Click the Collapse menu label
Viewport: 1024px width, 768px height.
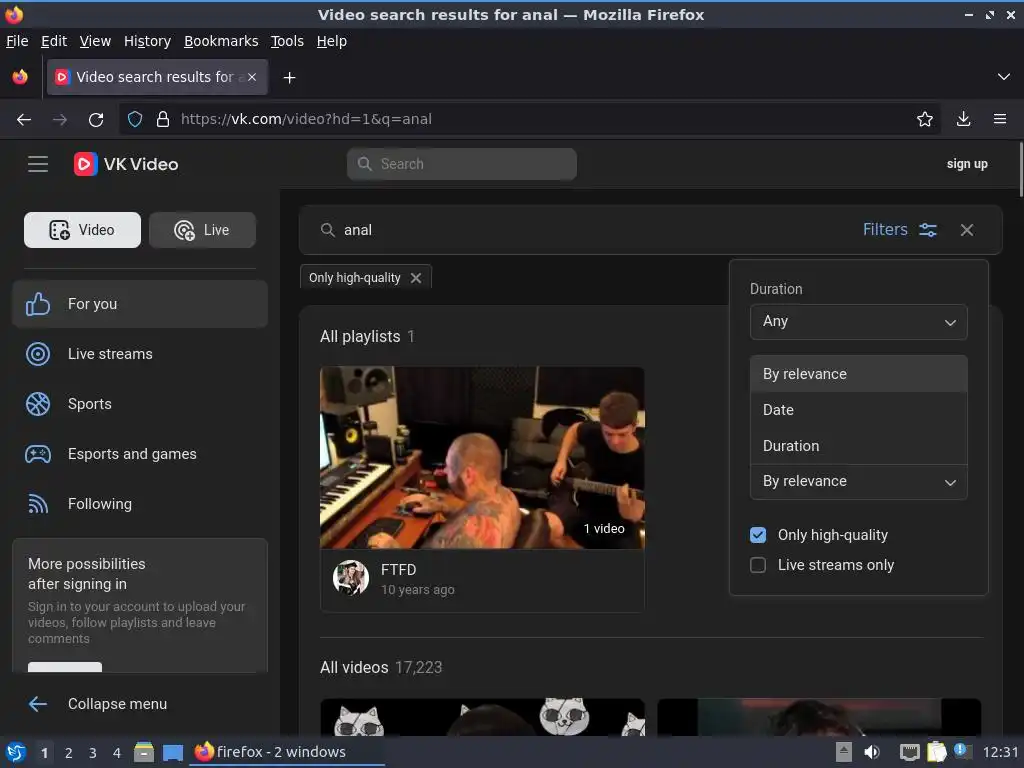(118, 704)
